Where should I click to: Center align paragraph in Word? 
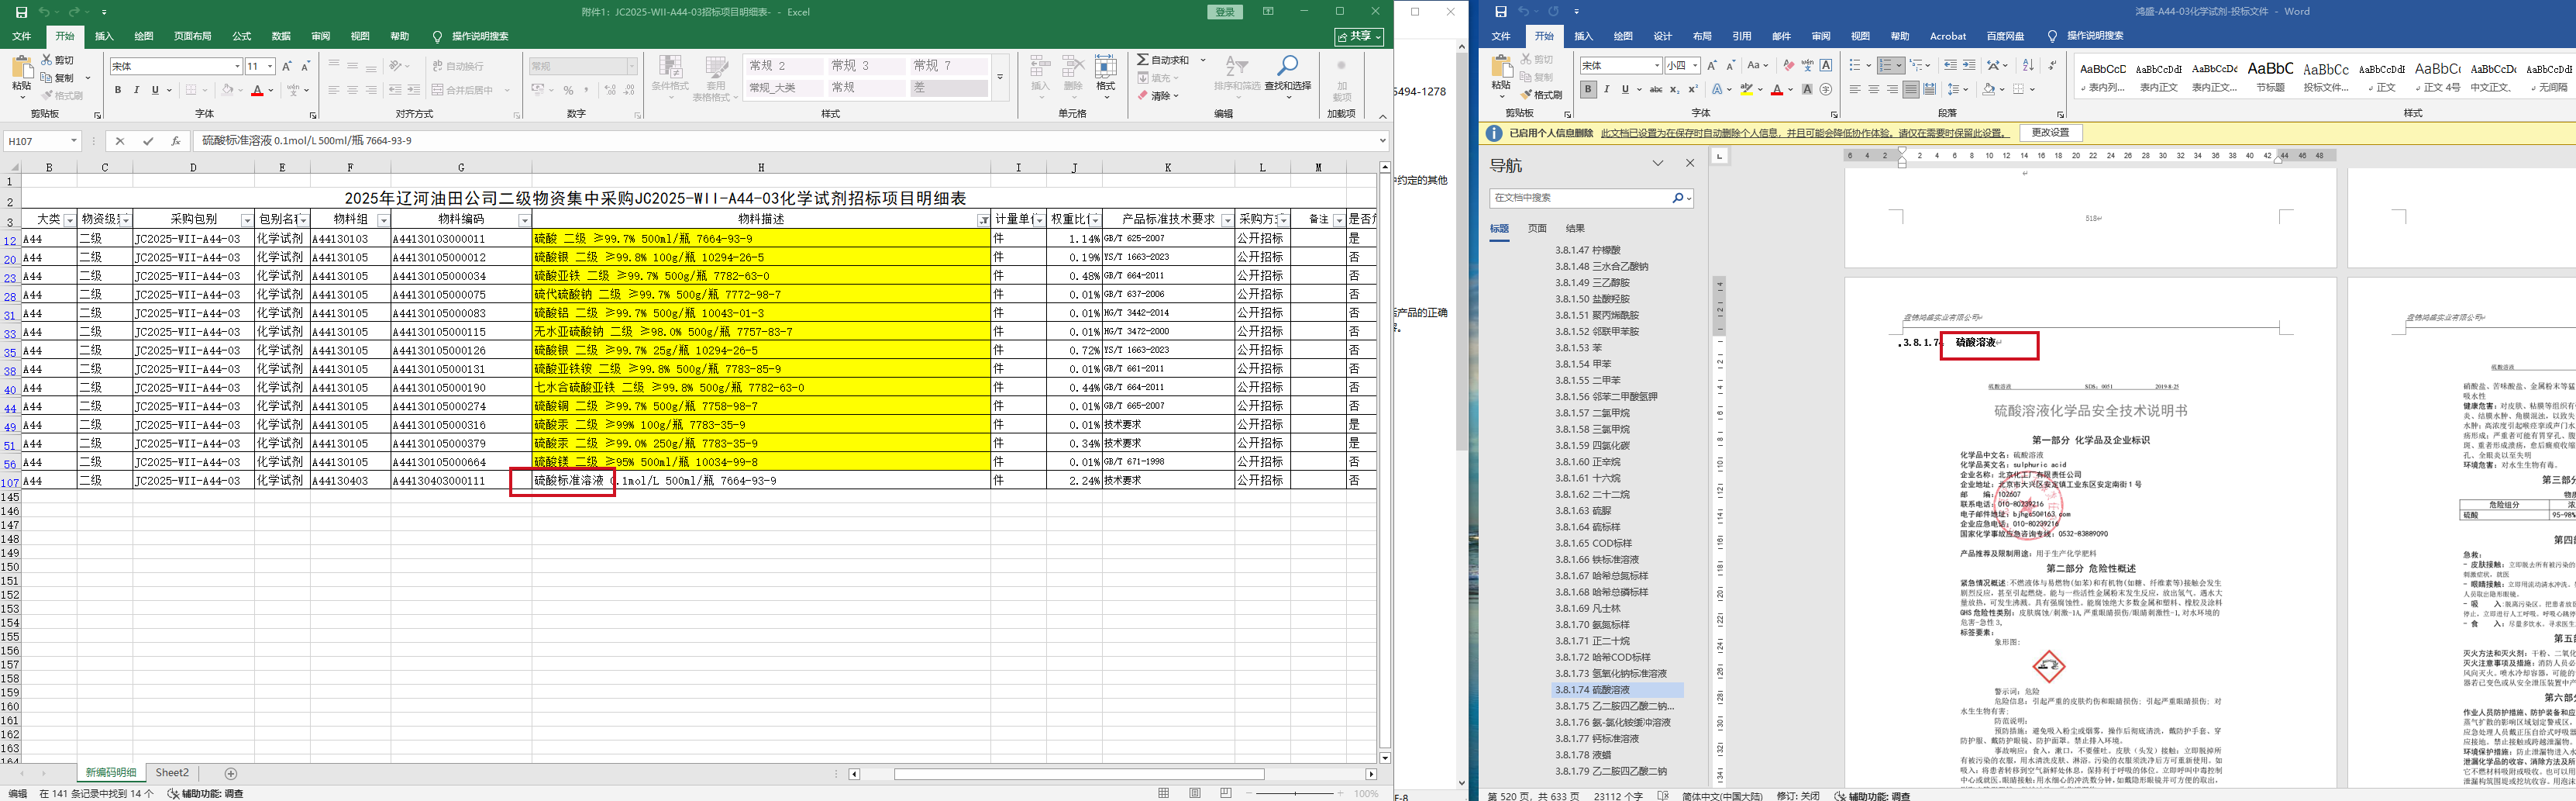1874,89
